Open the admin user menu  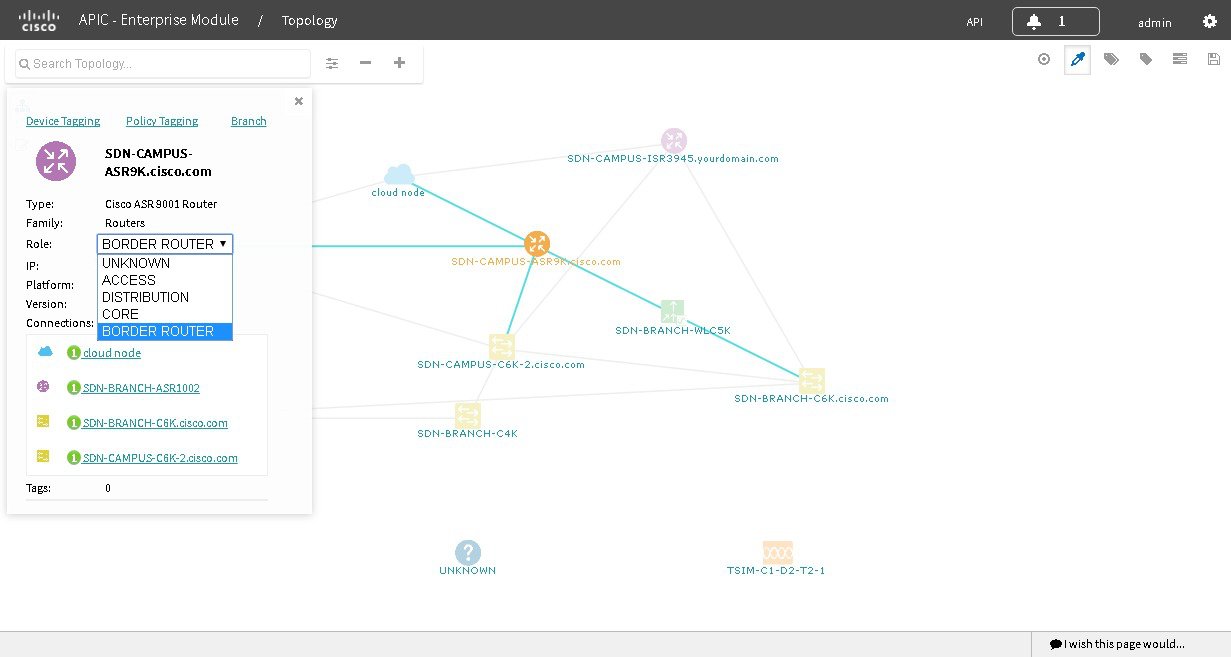tap(1154, 21)
